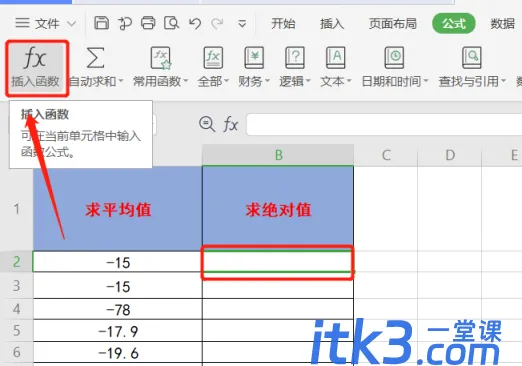Image resolution: width=522 pixels, height=366 pixels.
Task: Open the Lookup and Reference (查找与引用) icon
Action: click(x=472, y=58)
